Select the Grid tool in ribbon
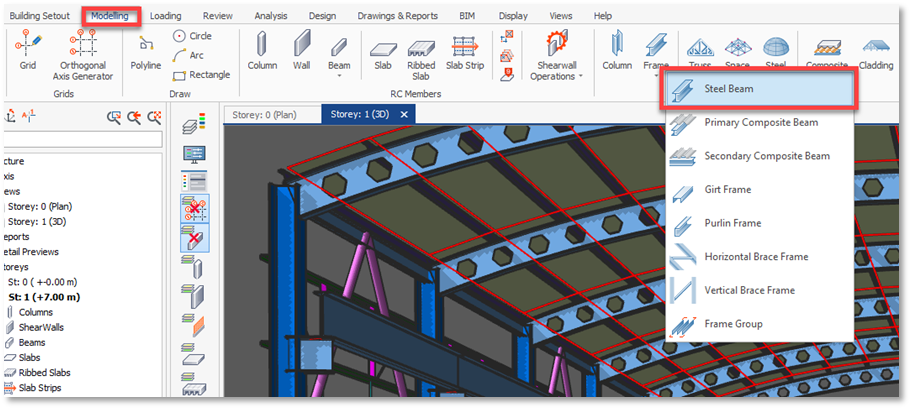Viewport: 912px width, 410px height. pyautogui.click(x=28, y=50)
